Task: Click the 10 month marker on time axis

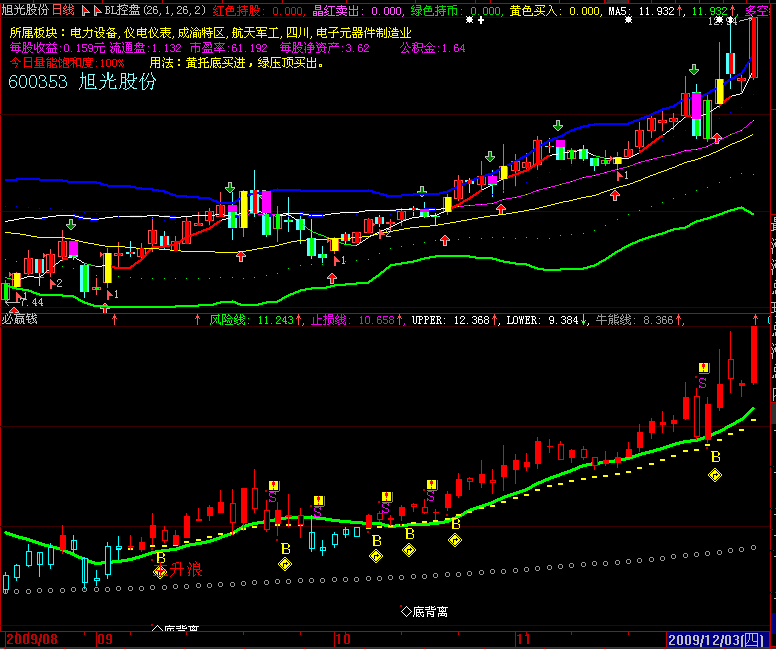Action: click(x=343, y=640)
